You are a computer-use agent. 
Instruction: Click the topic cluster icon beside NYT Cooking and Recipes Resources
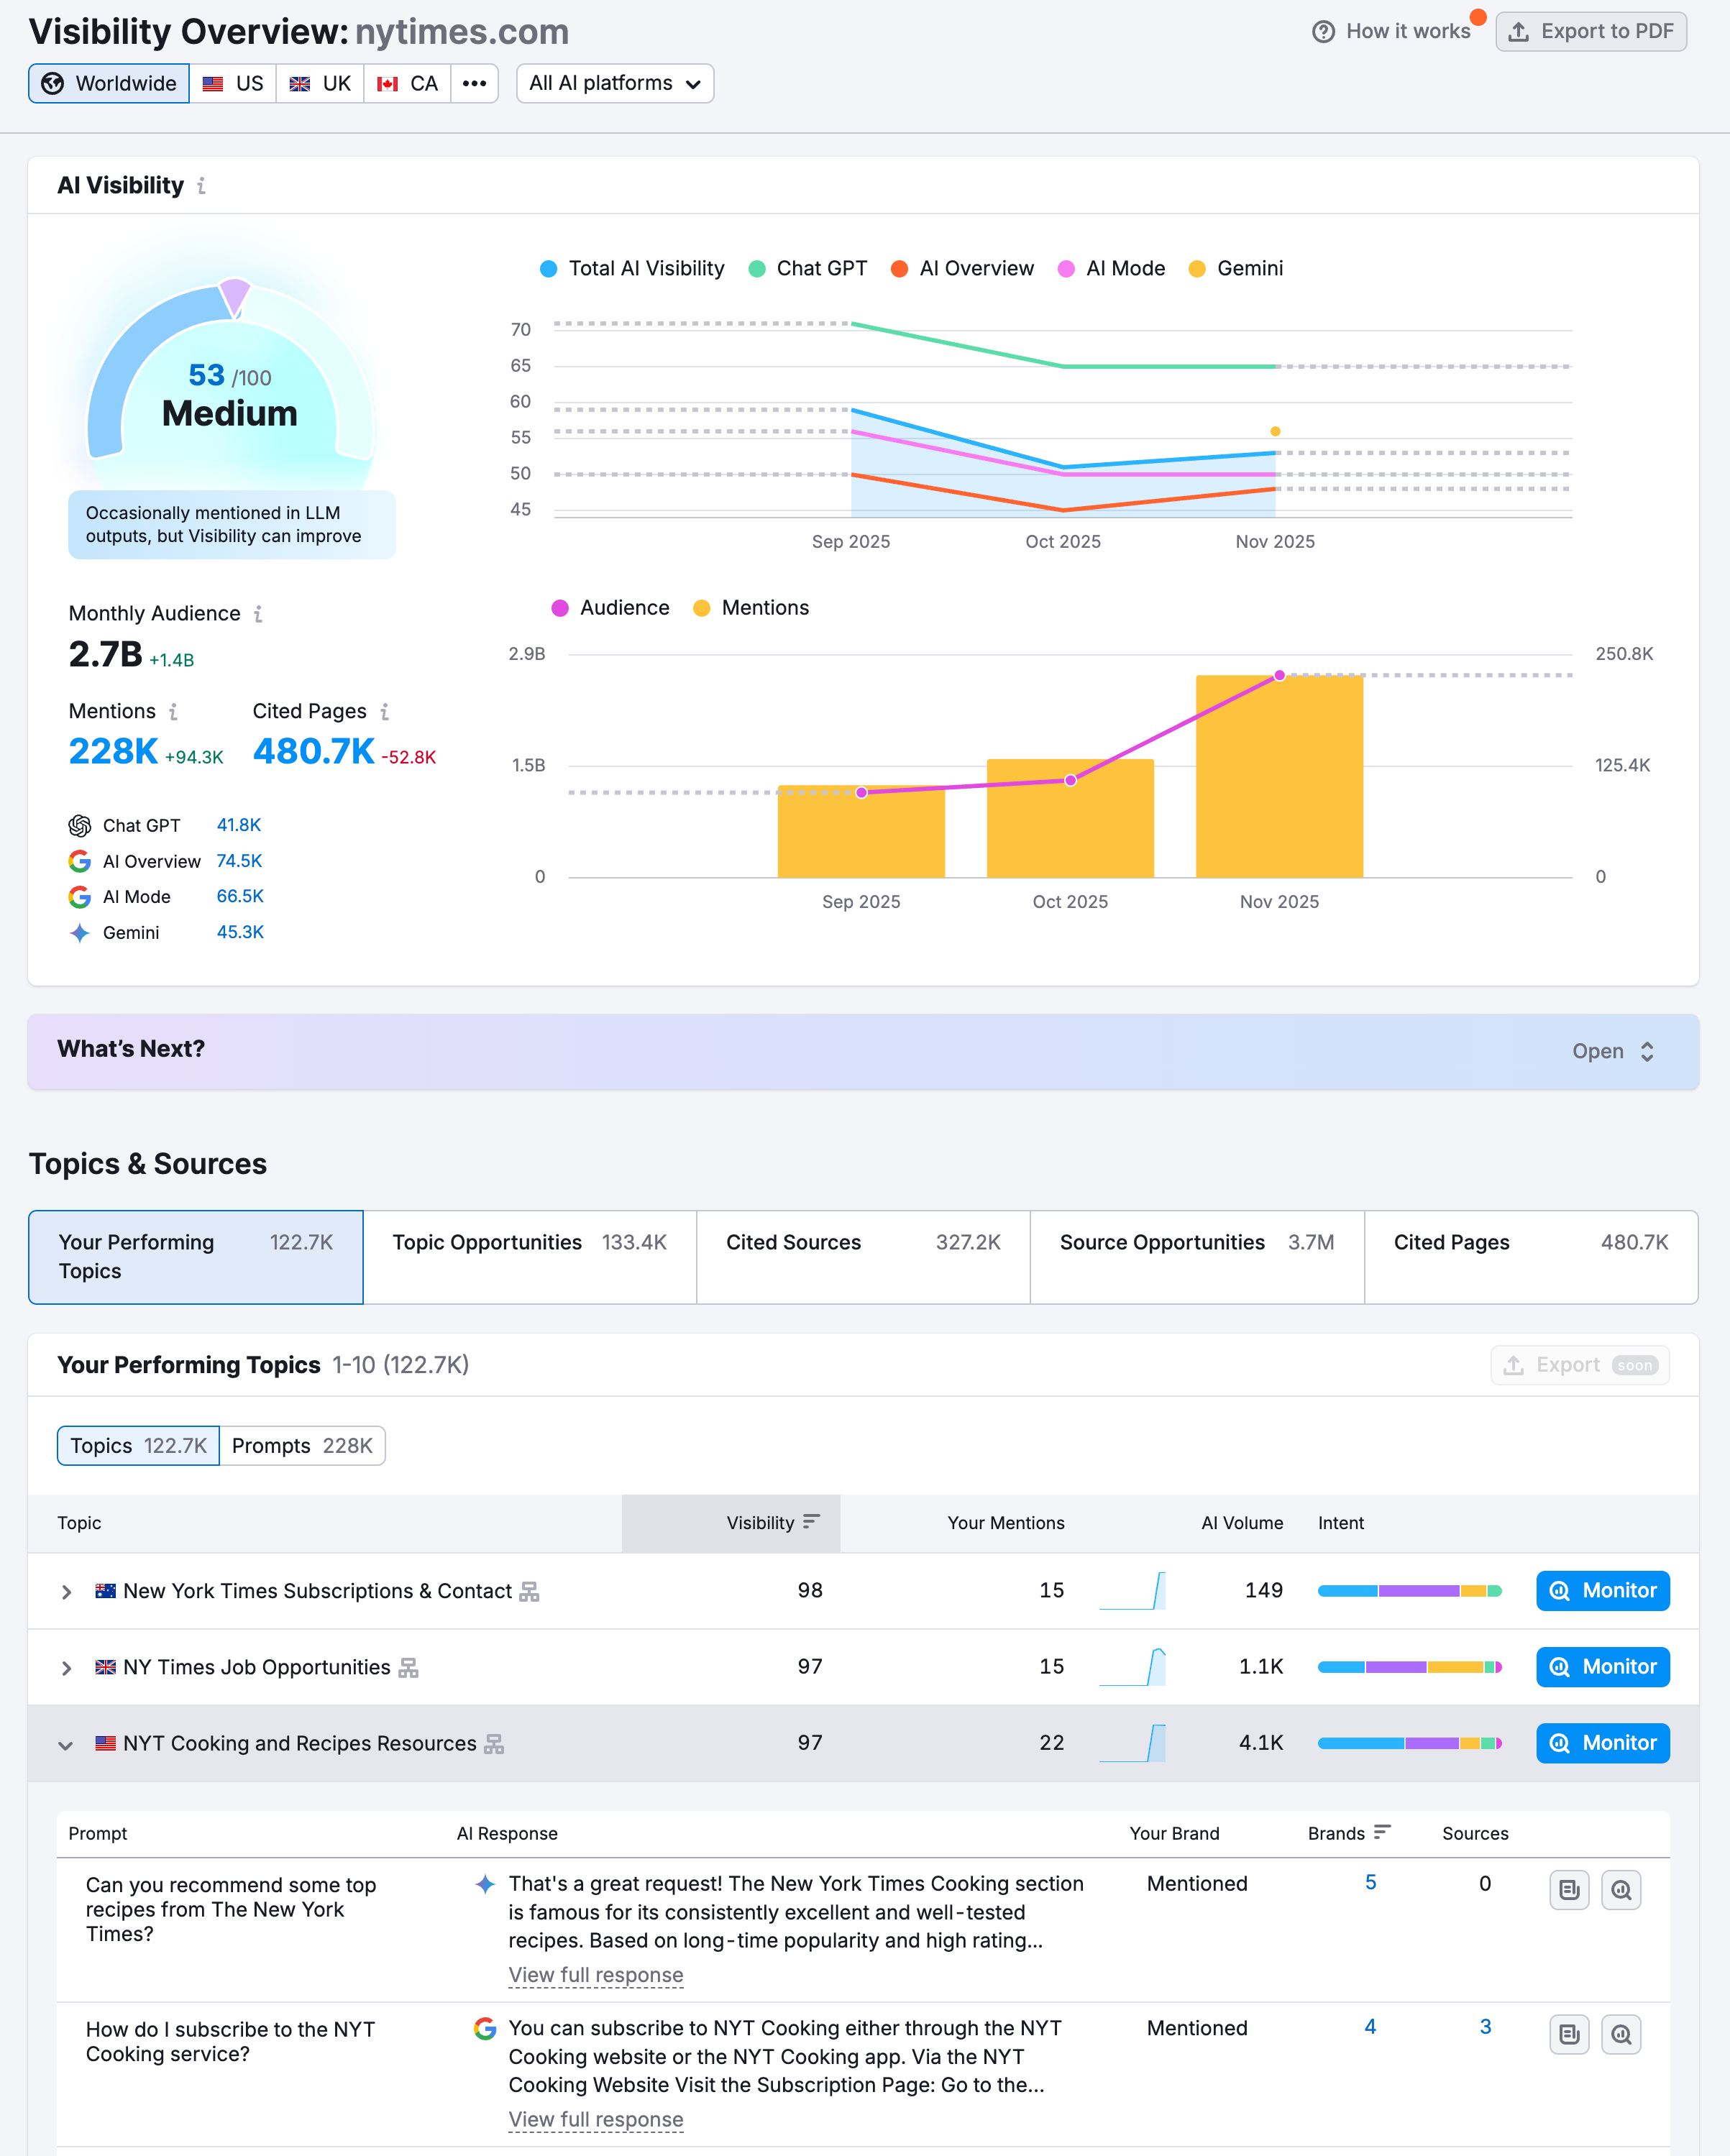(494, 1743)
